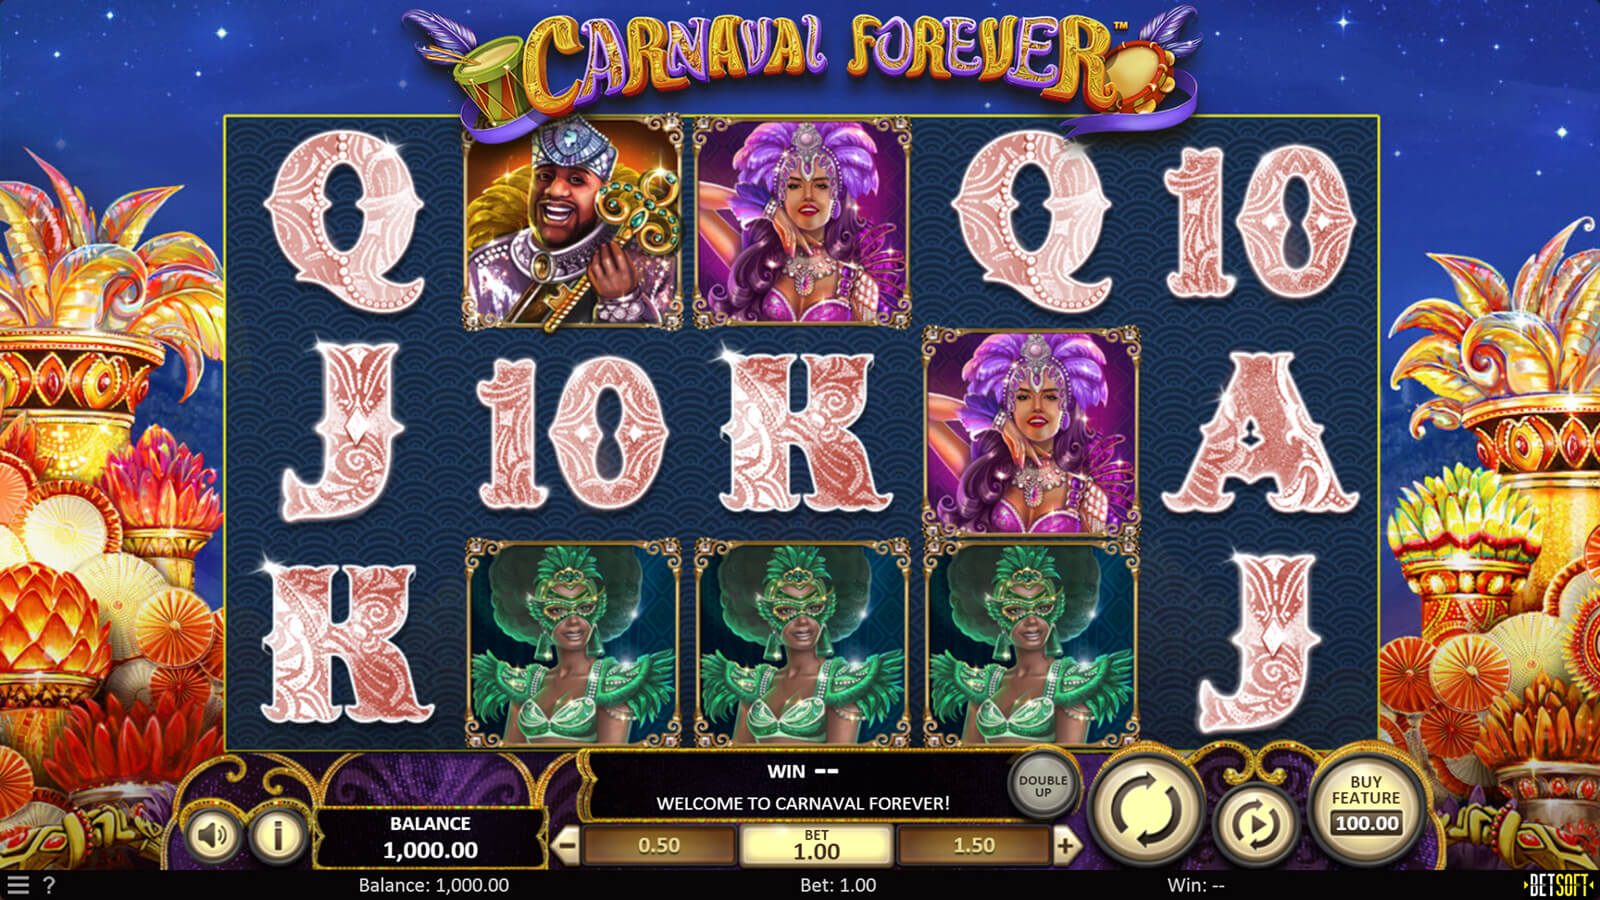Spin the reels with the large circular arrow button
Screen dimensions: 1600x900
[x=1146, y=808]
